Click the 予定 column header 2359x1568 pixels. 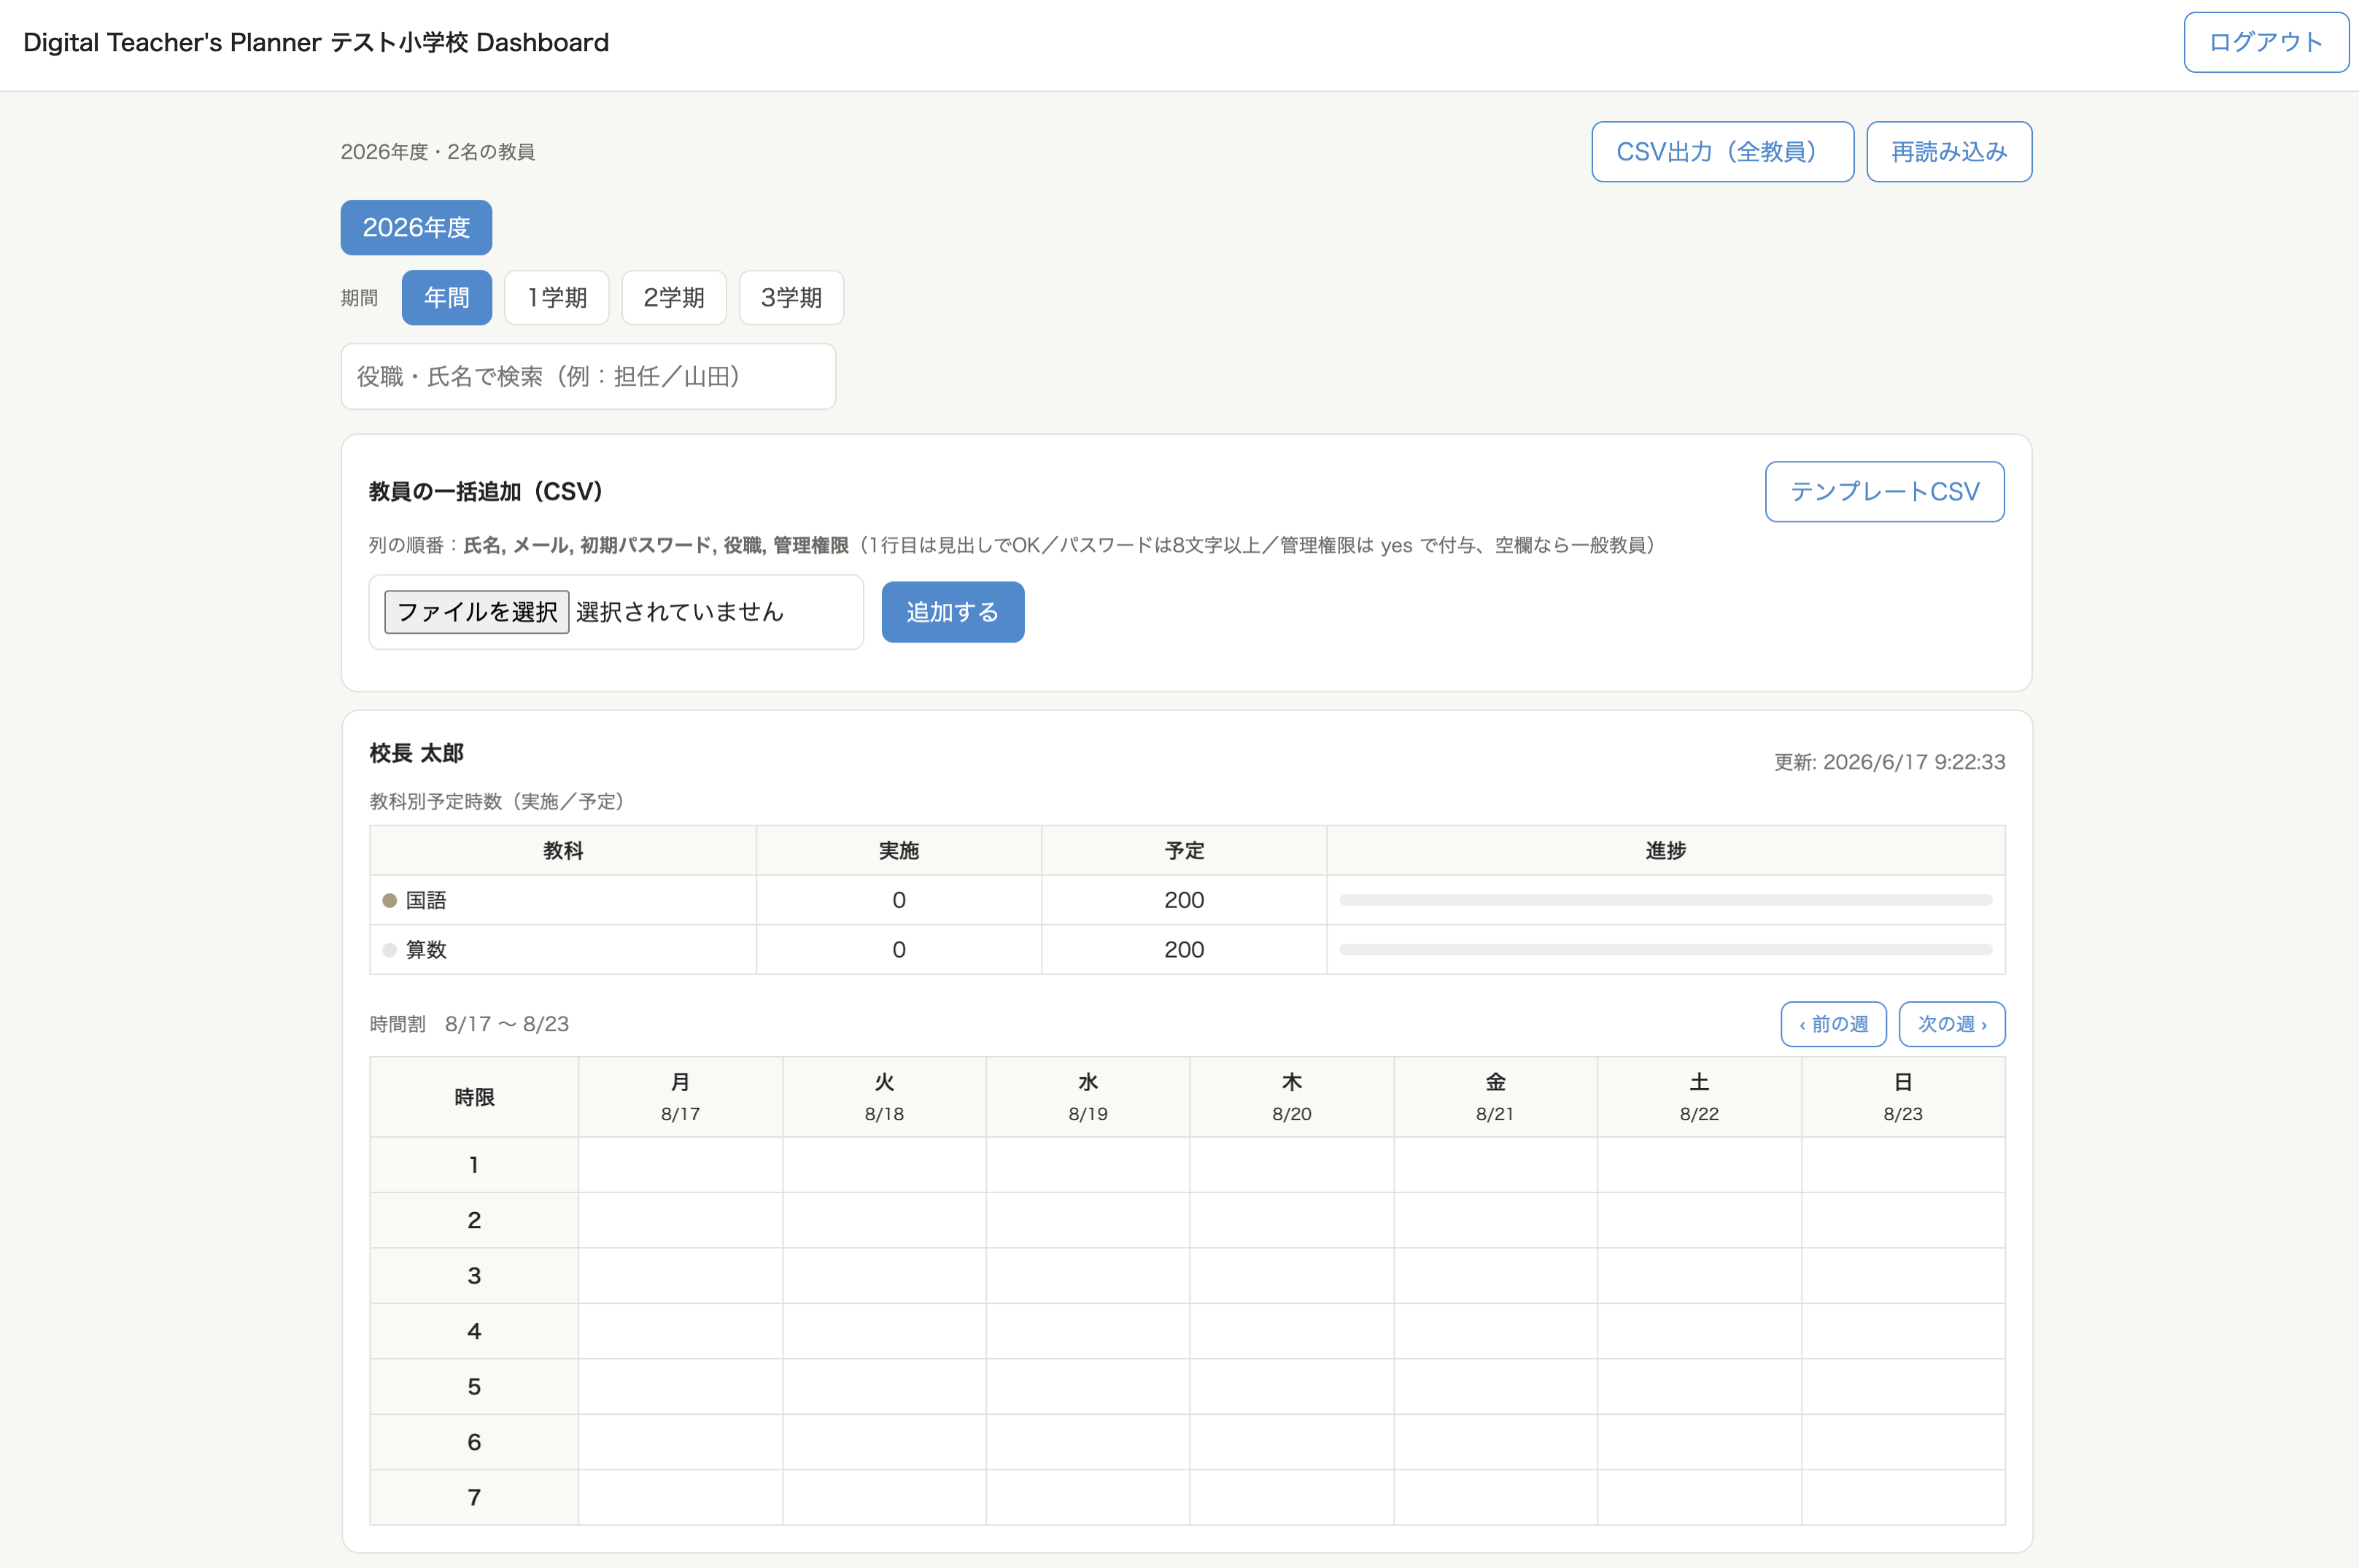tap(1184, 850)
